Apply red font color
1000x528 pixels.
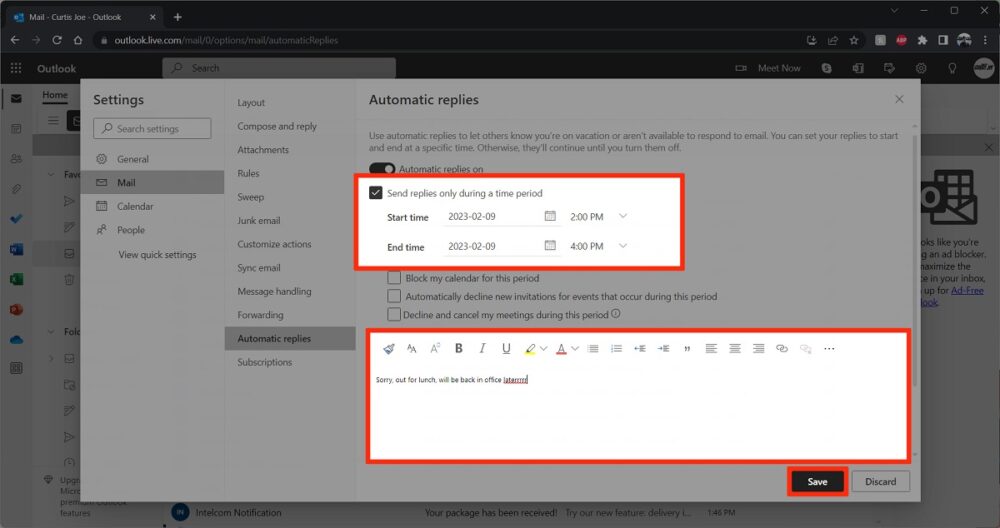pos(561,348)
